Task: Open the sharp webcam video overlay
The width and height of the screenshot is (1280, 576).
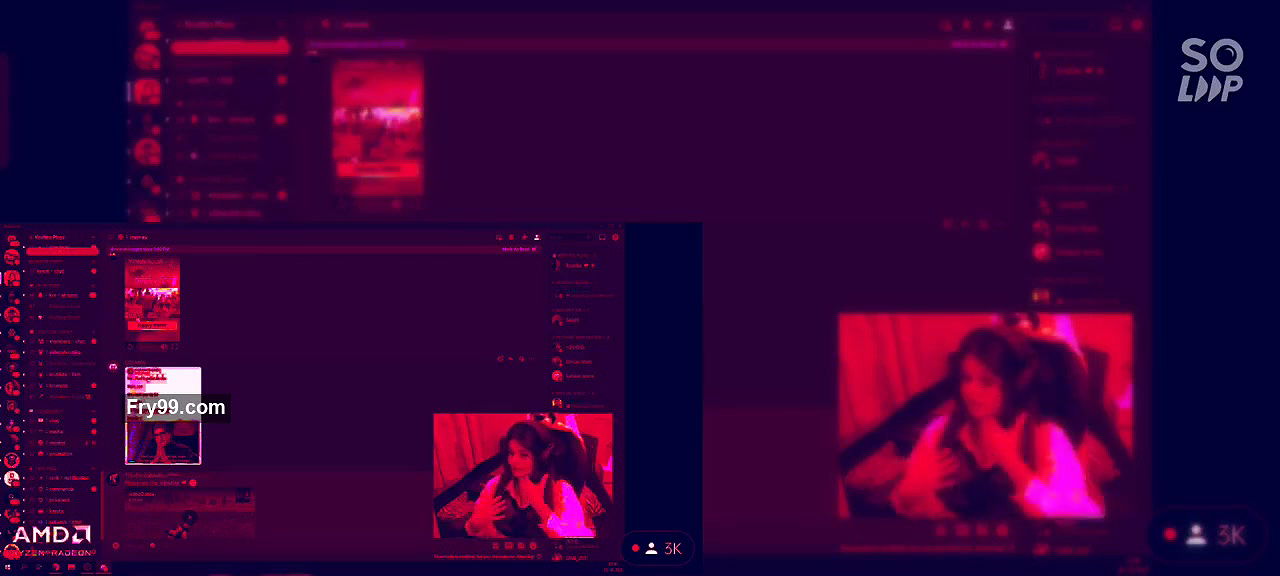Action: point(522,475)
